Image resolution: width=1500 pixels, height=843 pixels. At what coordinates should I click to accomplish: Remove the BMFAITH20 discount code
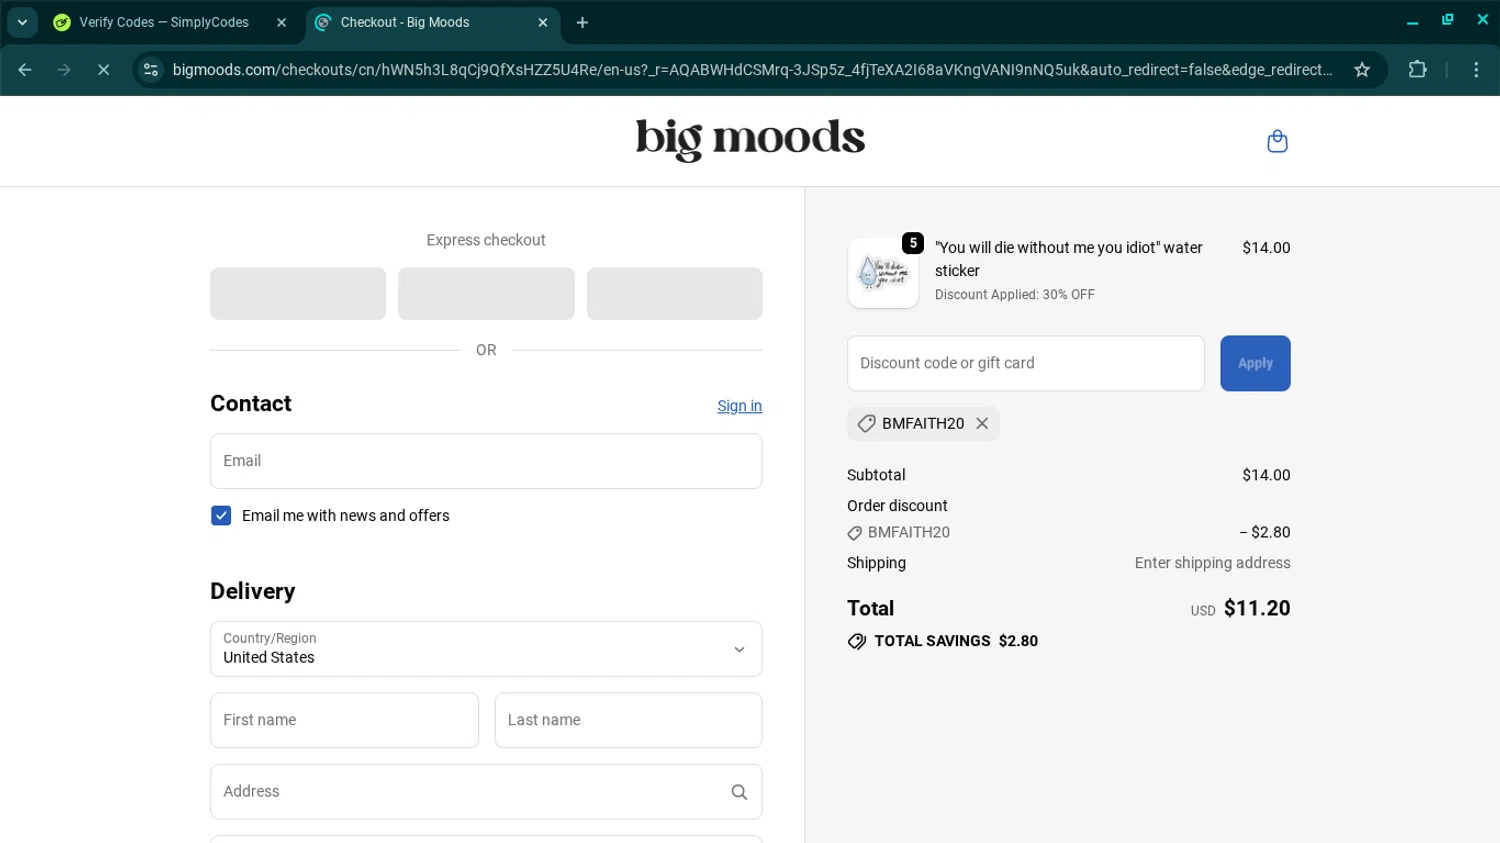[x=982, y=423]
